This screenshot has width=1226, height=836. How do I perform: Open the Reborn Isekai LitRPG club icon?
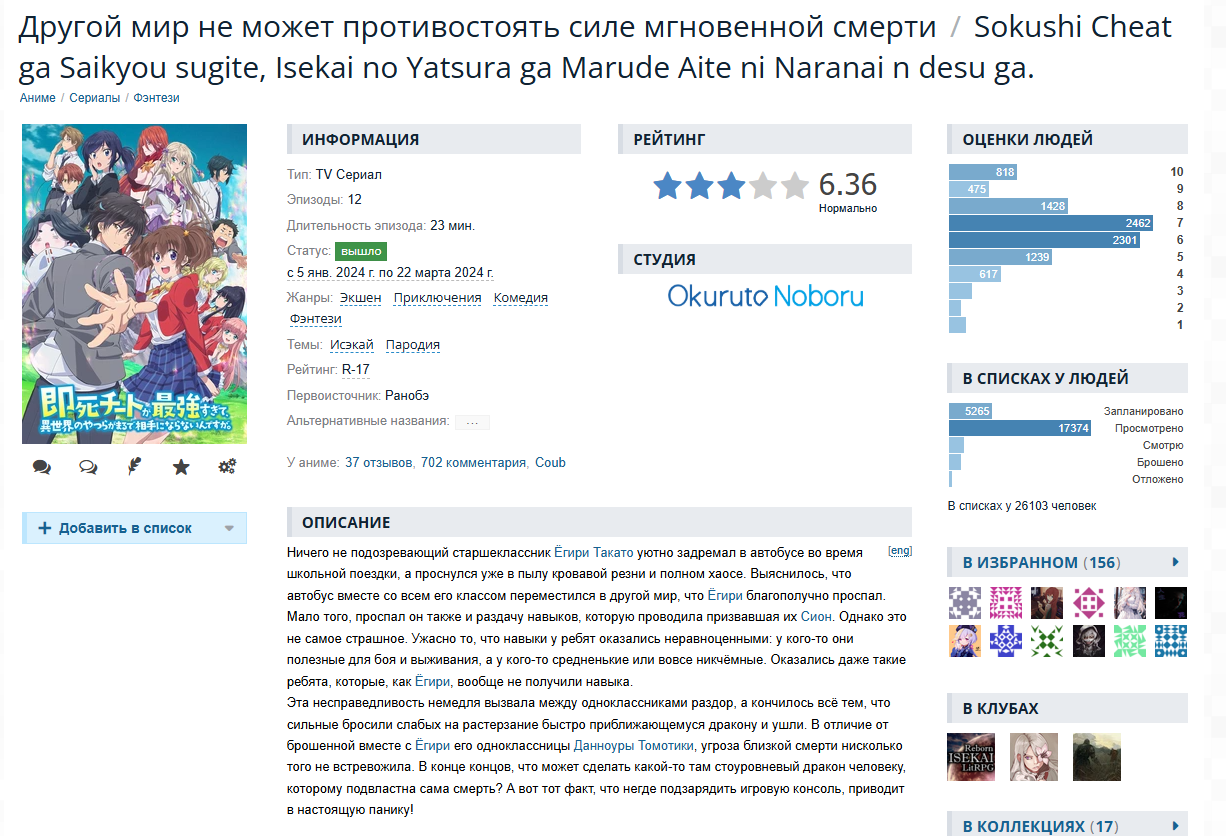tap(971, 757)
